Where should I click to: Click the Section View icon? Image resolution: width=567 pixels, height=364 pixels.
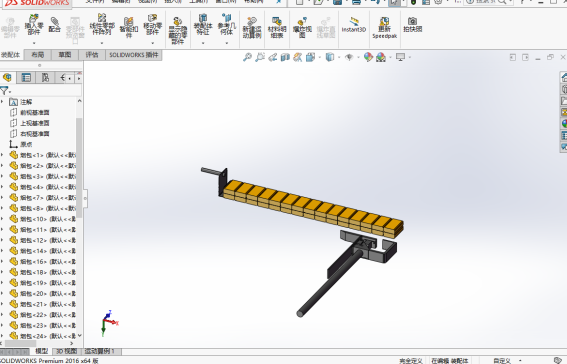[x=285, y=57]
